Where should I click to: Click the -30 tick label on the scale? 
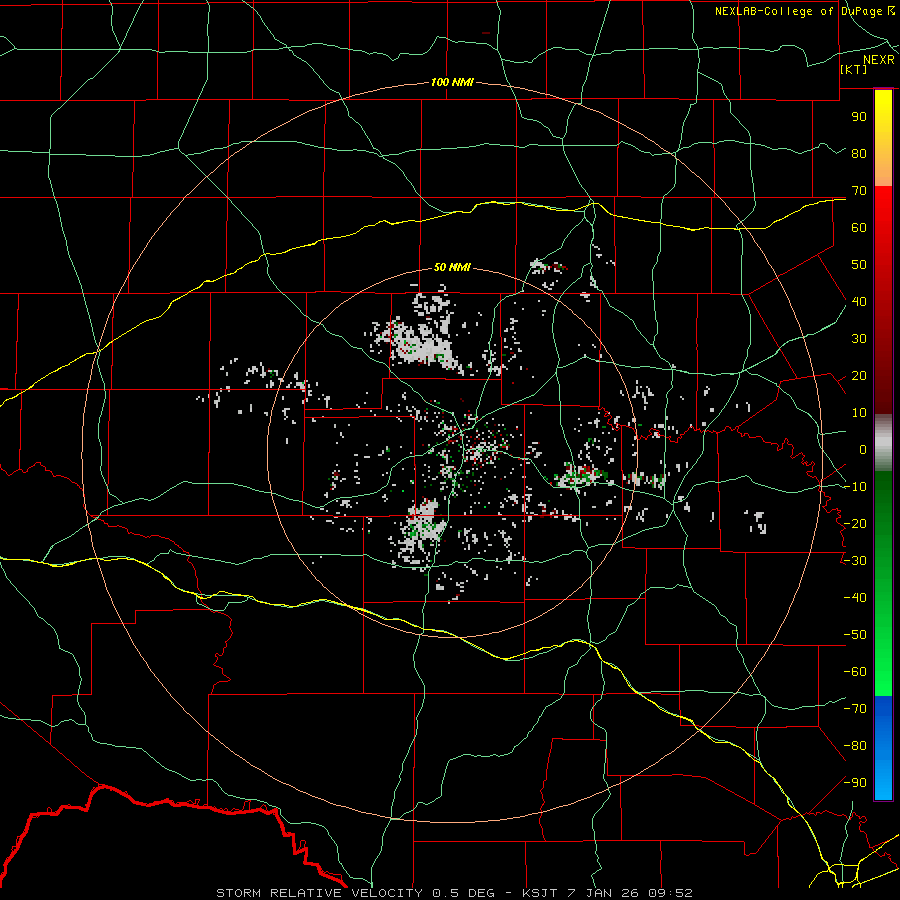point(855,561)
